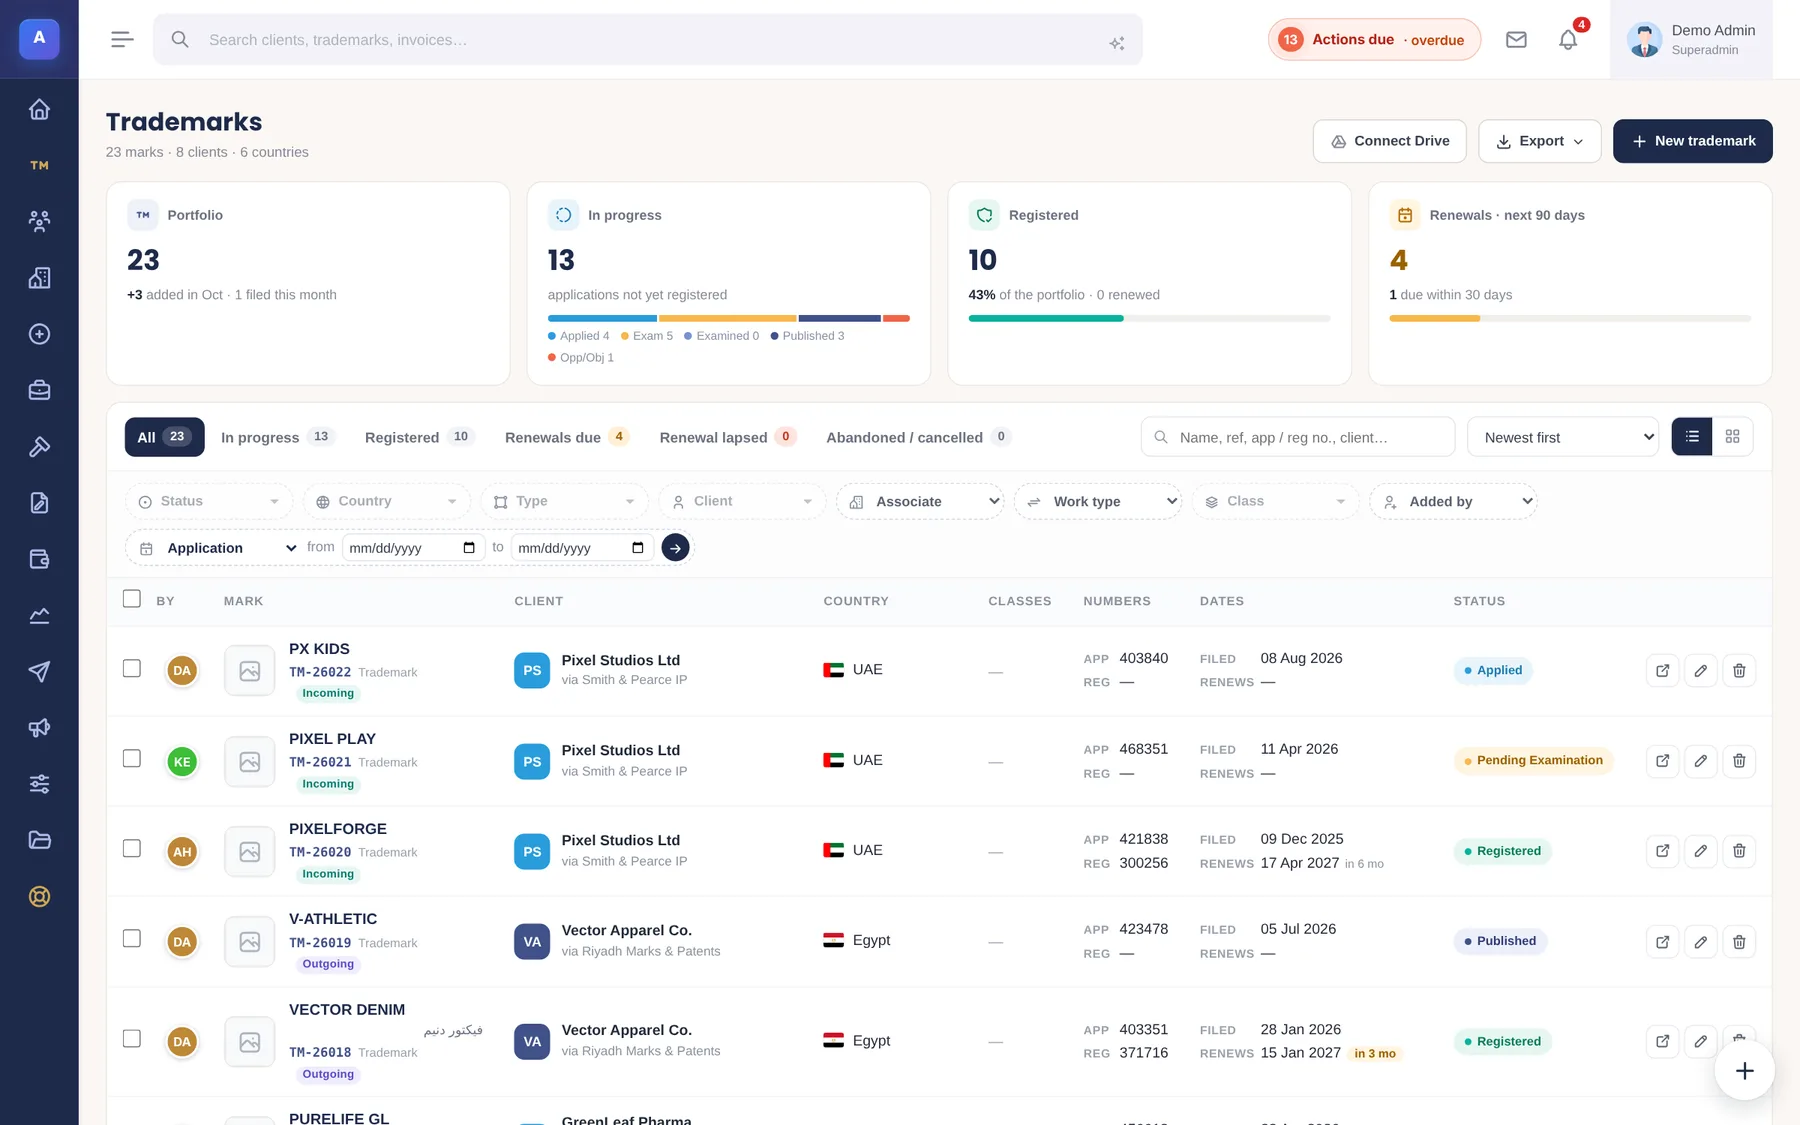1800x1125 pixels.
Task: Select the Abandoned / cancelled tab
Action: tap(919, 437)
